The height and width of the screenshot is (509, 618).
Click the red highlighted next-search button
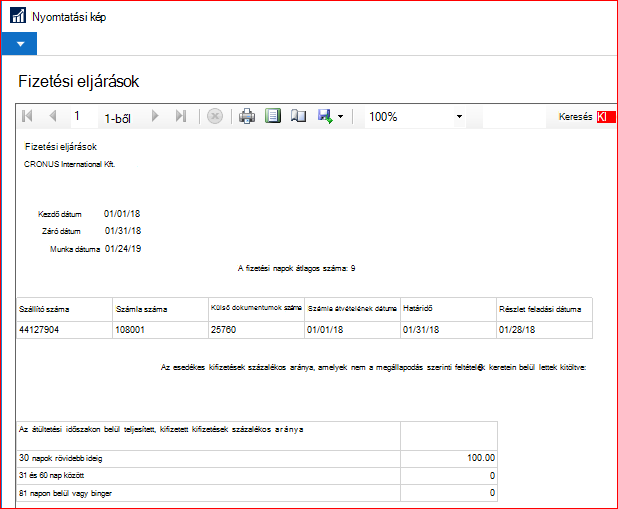coord(606,117)
